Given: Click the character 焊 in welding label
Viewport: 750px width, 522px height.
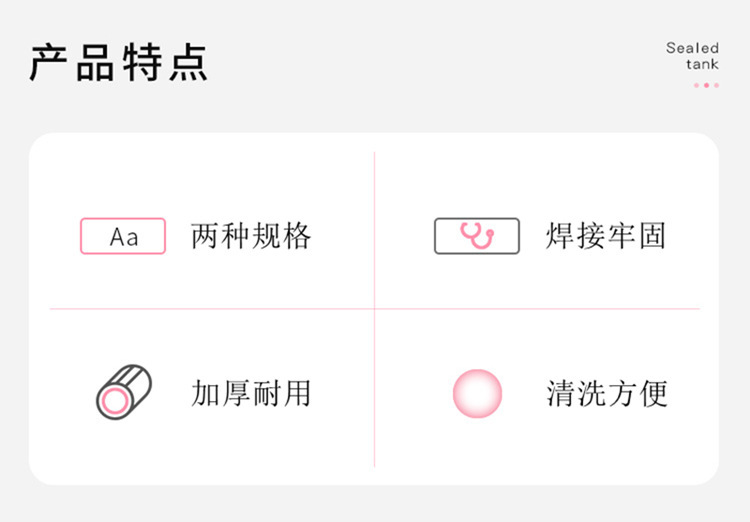Looking at the screenshot, I should [560, 236].
